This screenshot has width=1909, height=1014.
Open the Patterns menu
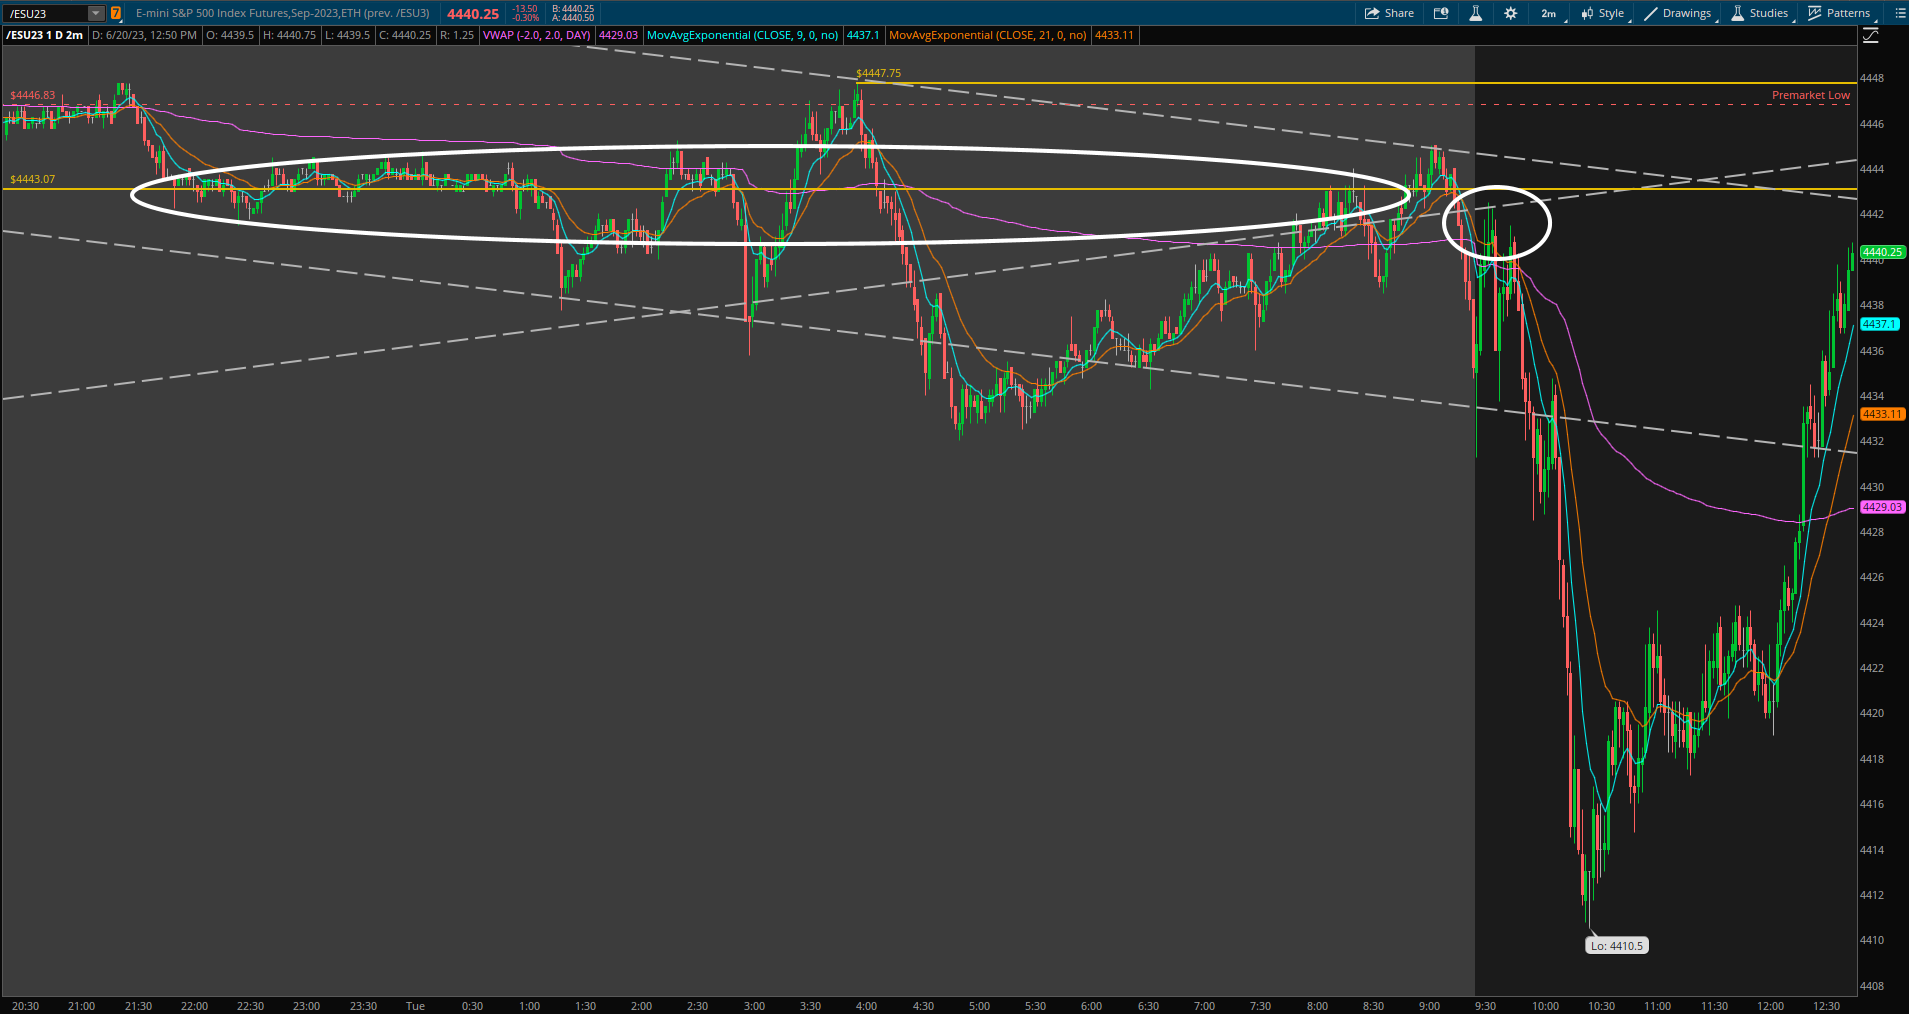click(1839, 13)
